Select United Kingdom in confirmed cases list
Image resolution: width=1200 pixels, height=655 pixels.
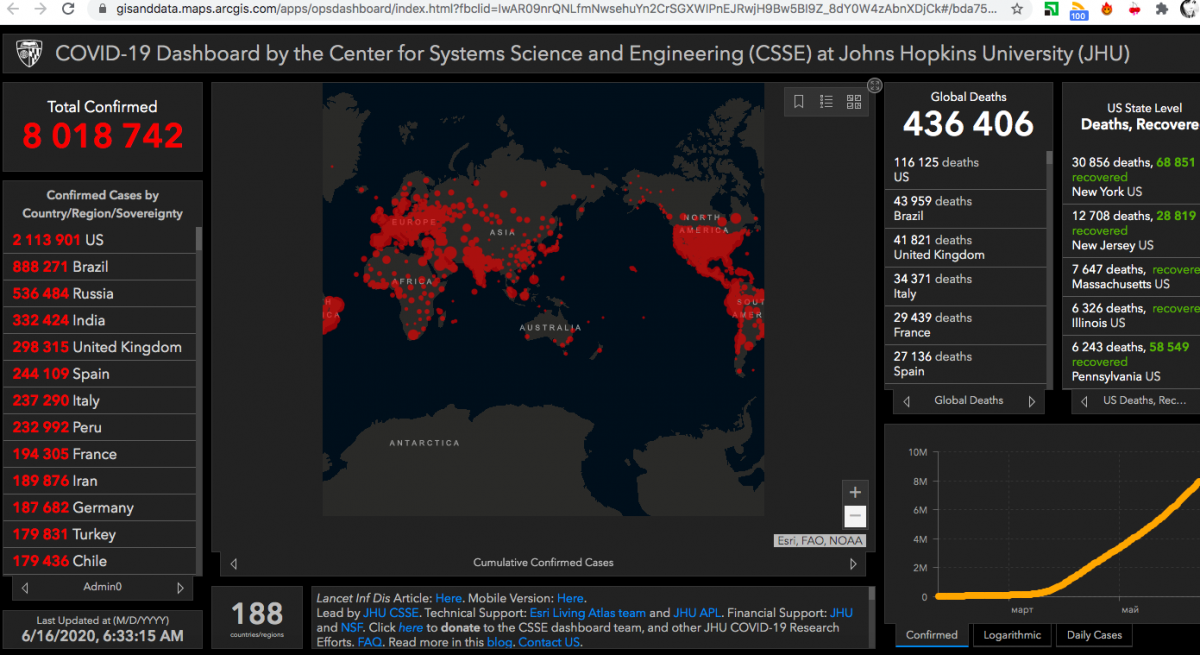click(x=99, y=347)
